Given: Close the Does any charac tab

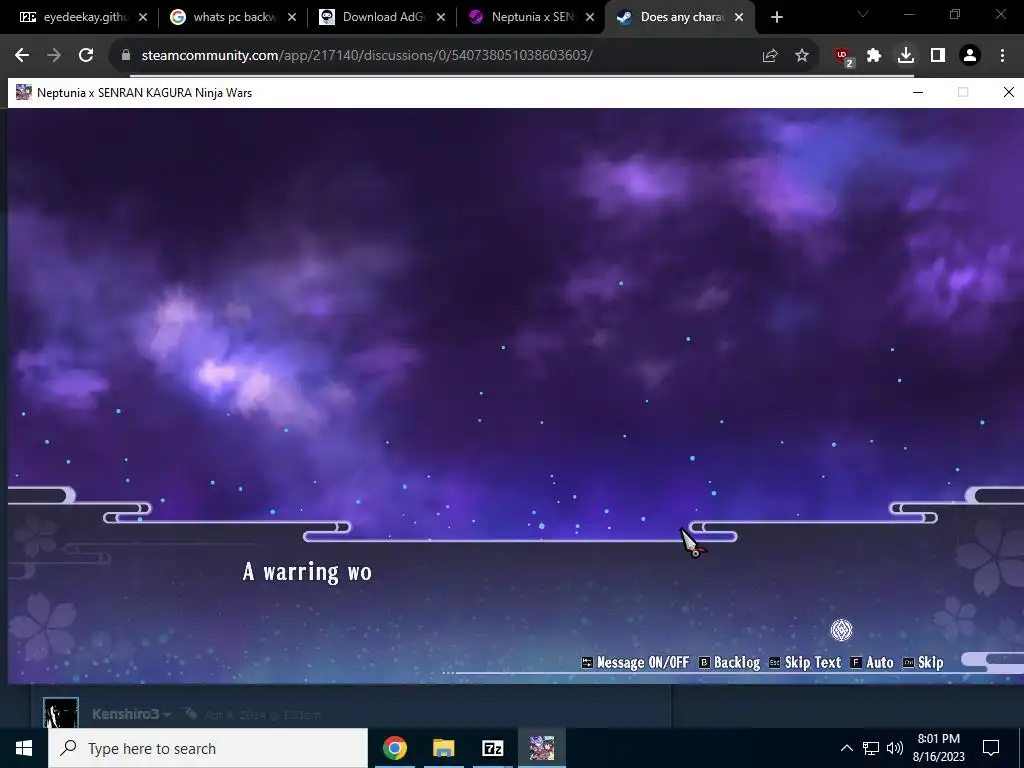Looking at the screenshot, I should [739, 18].
